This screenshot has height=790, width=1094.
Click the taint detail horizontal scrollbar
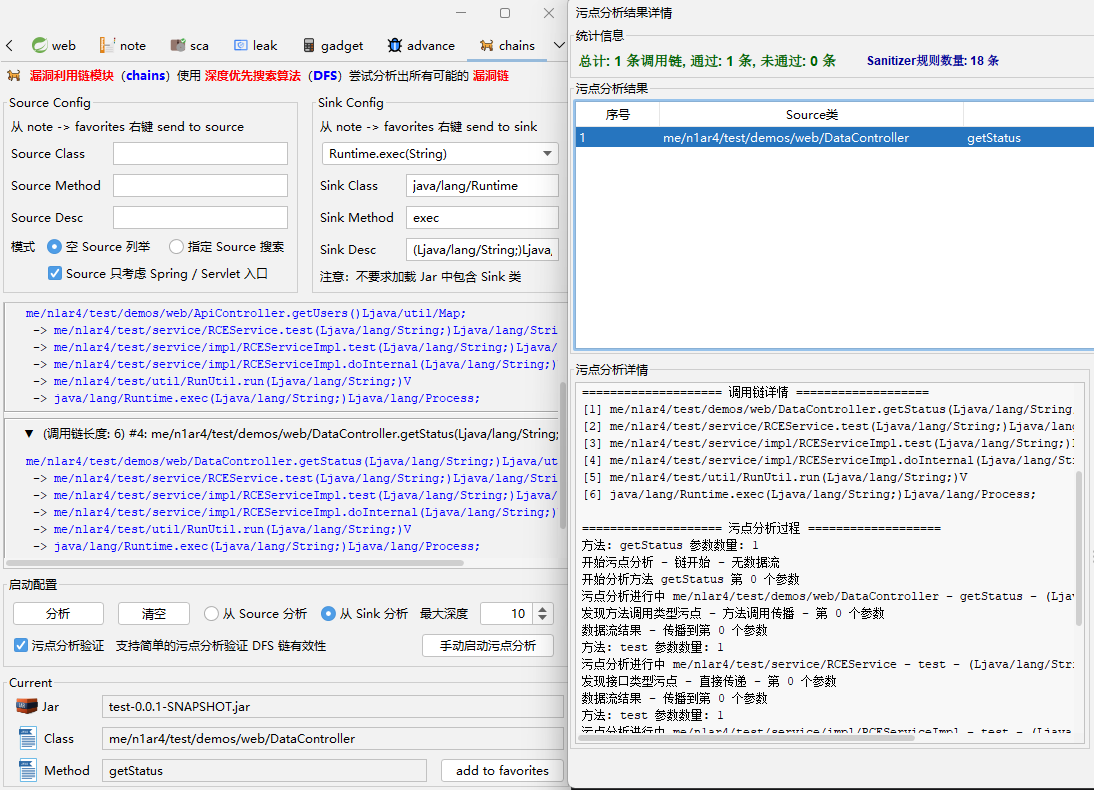(747, 738)
